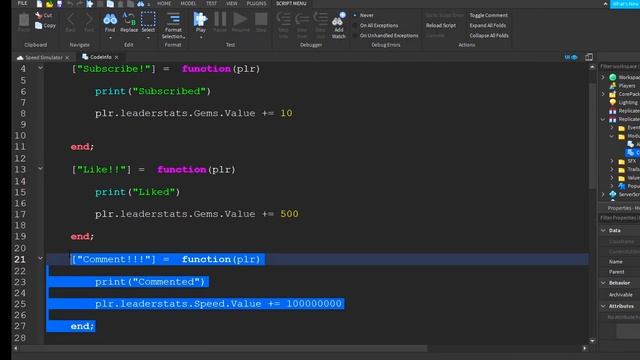Click the Reload Script action
The width and height of the screenshot is (640, 360).
coord(441,25)
